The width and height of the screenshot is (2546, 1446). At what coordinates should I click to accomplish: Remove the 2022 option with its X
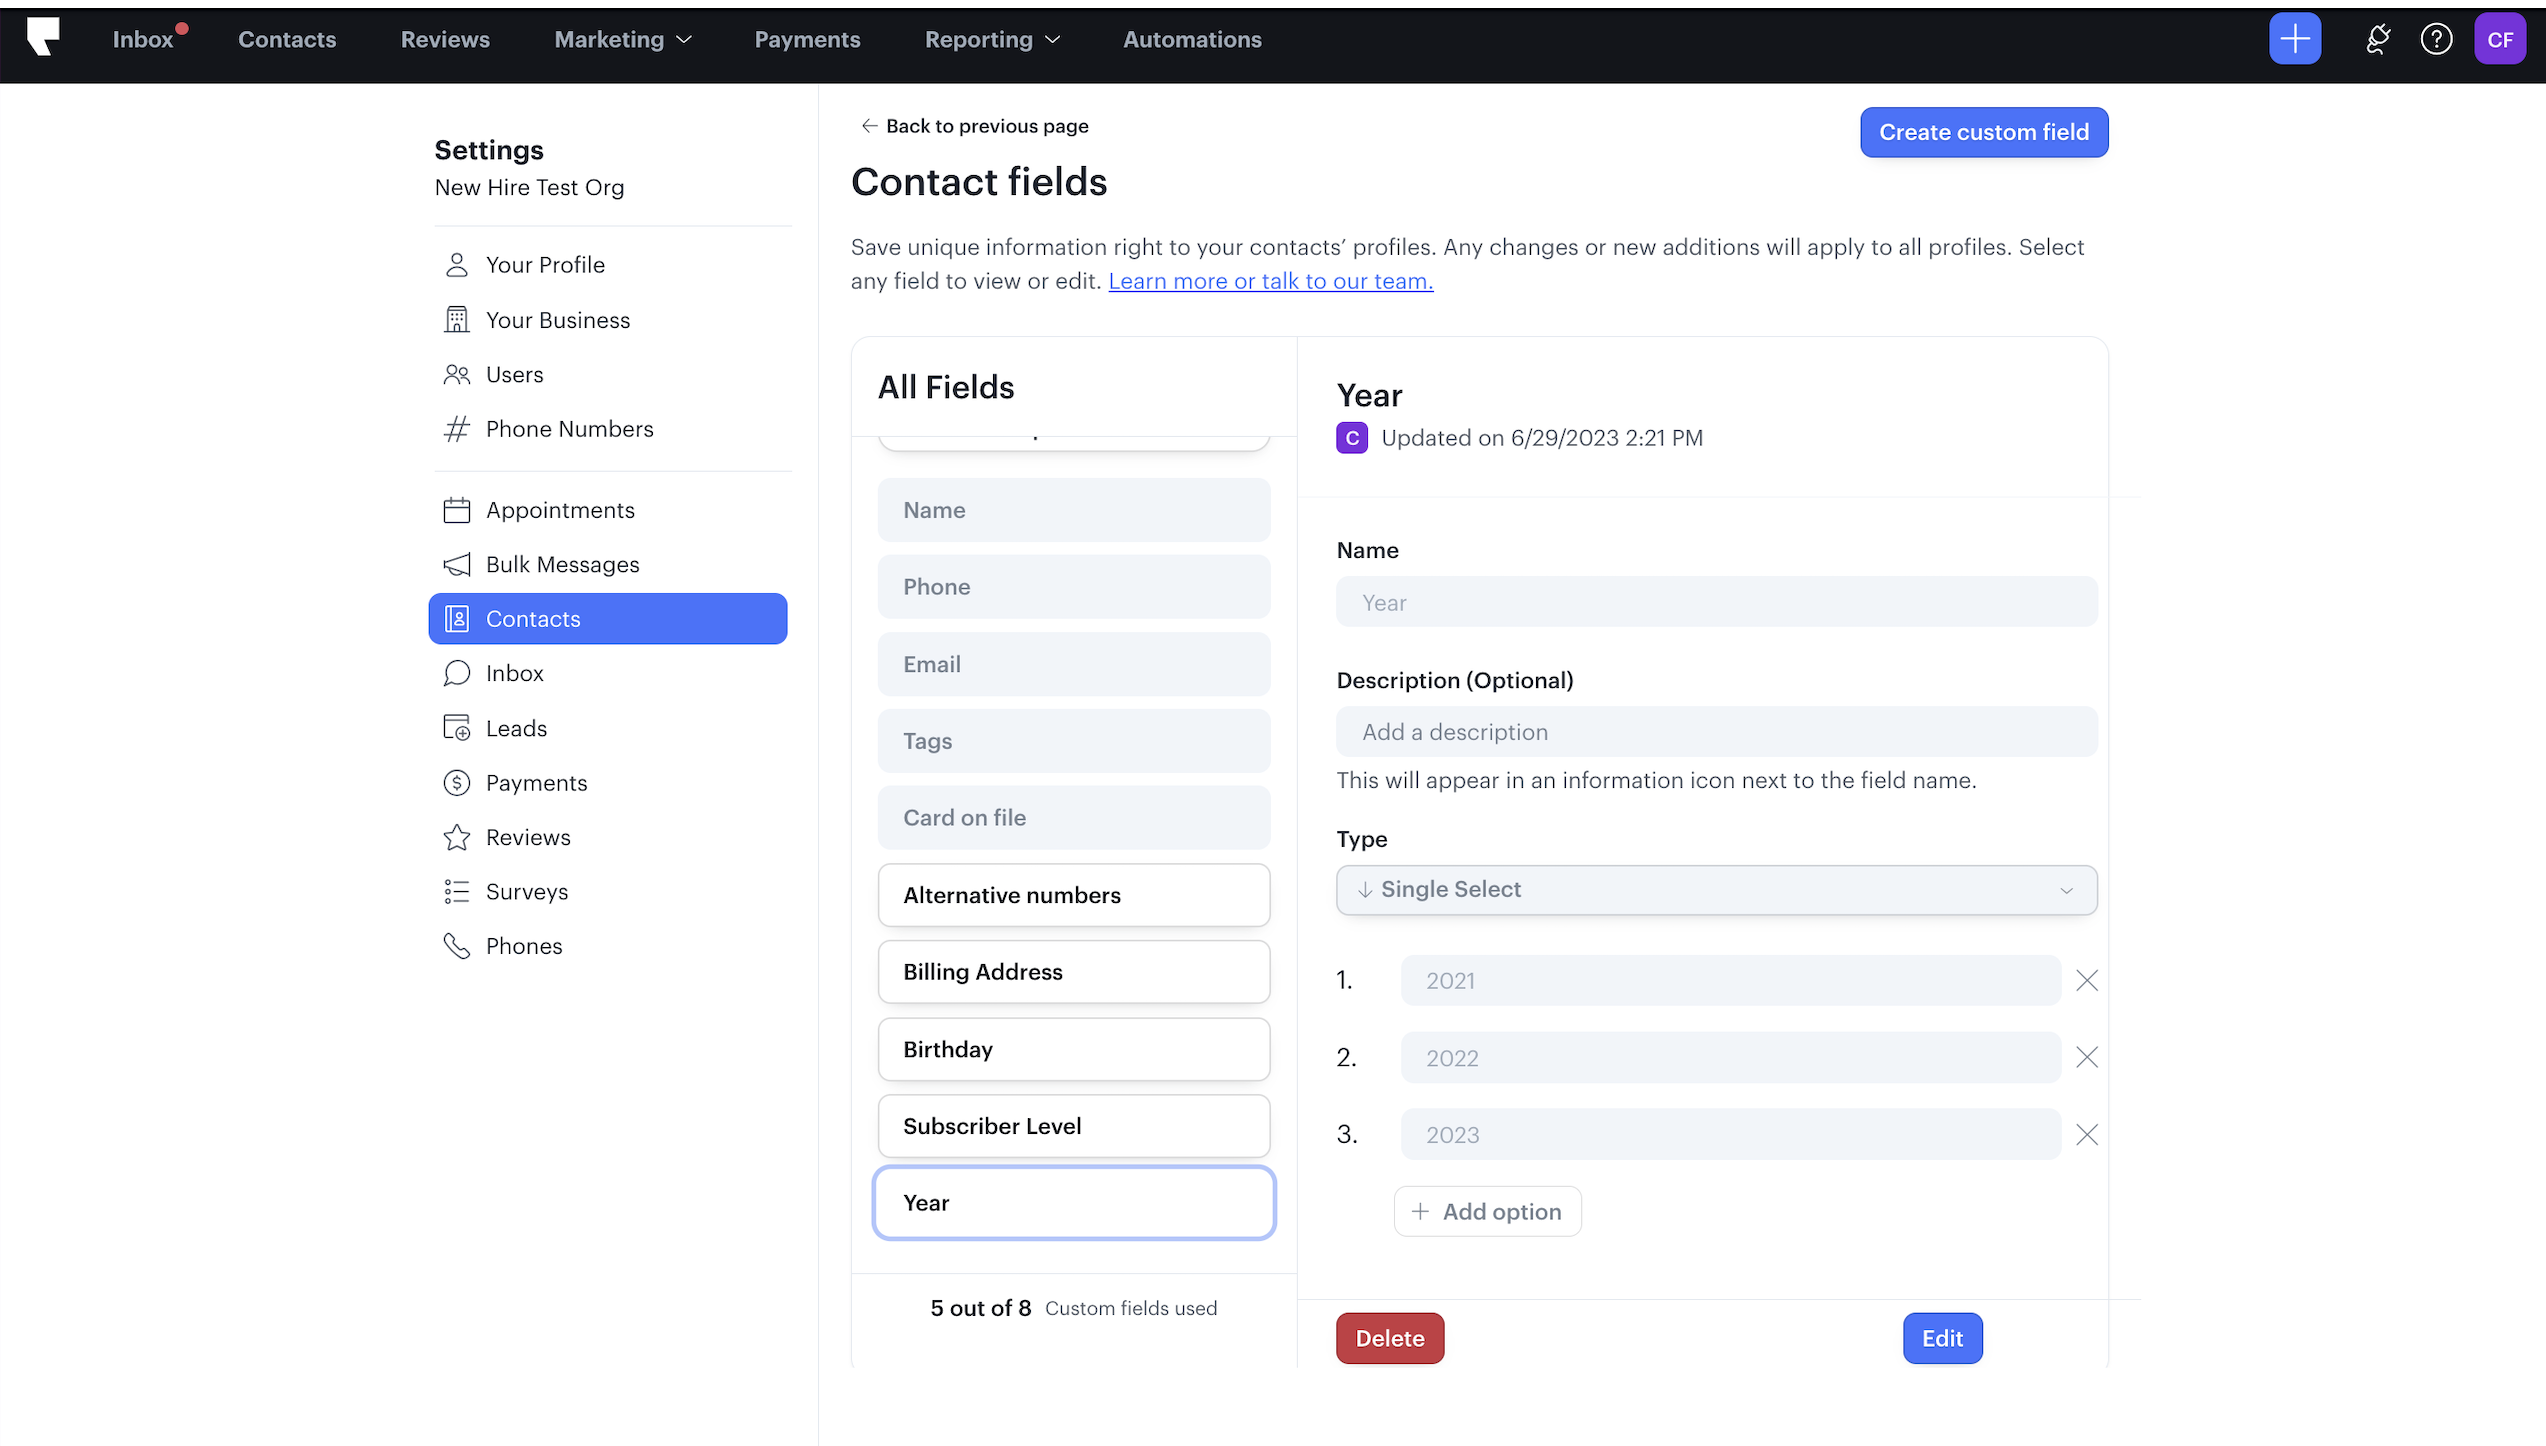(x=2087, y=1057)
